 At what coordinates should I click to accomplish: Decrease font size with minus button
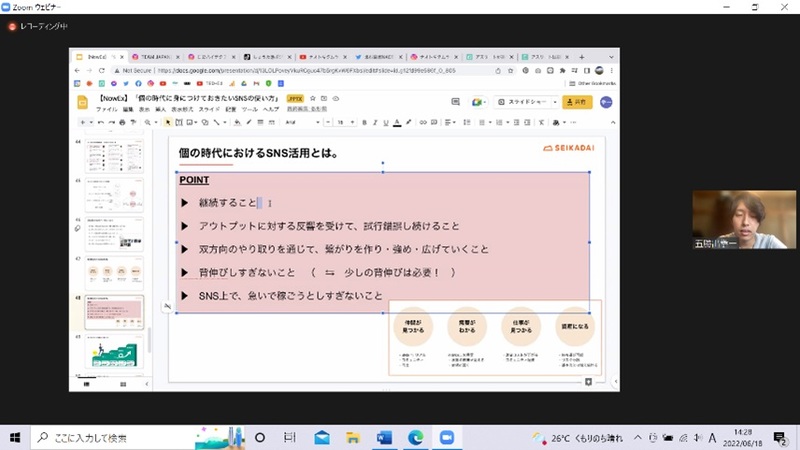coord(328,122)
